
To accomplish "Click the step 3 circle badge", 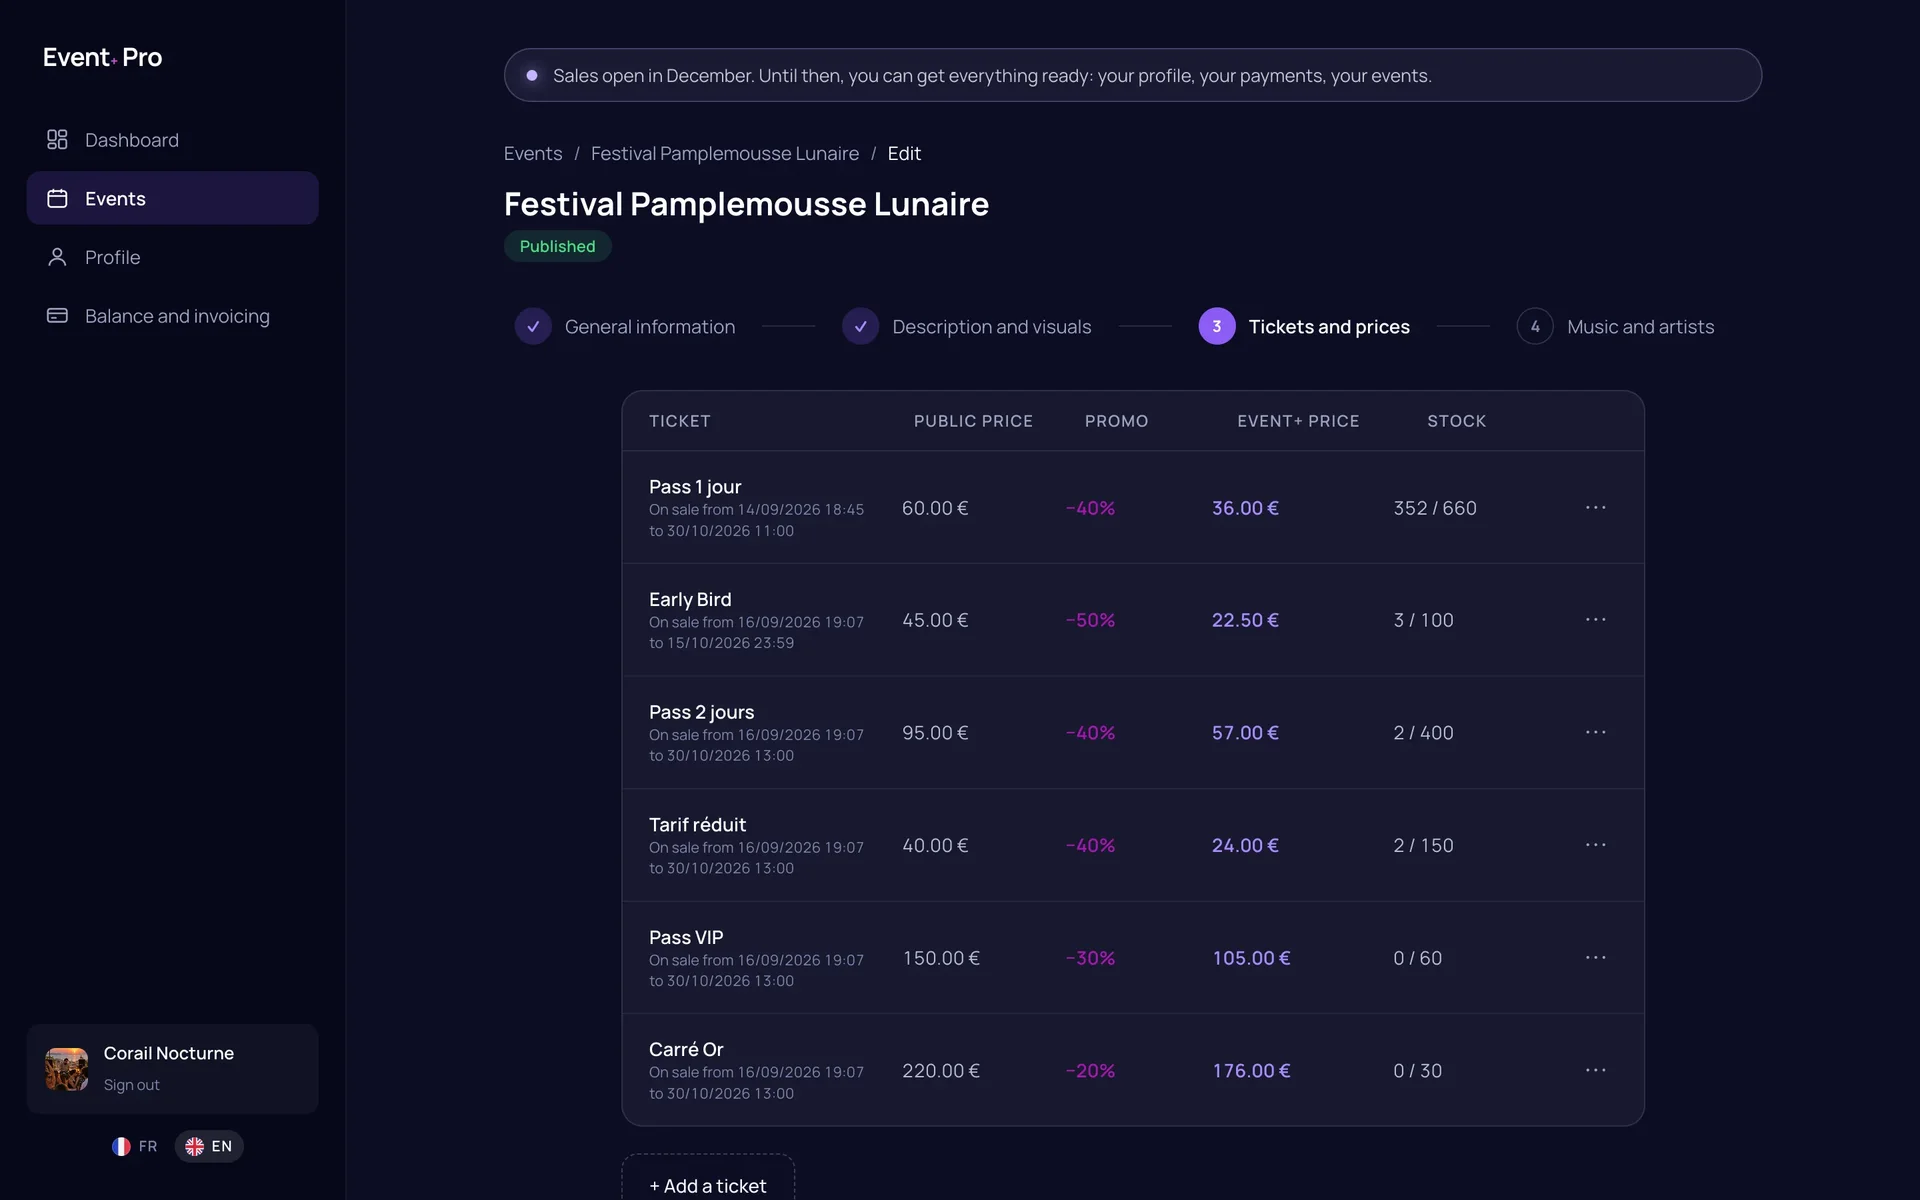I will [1216, 326].
